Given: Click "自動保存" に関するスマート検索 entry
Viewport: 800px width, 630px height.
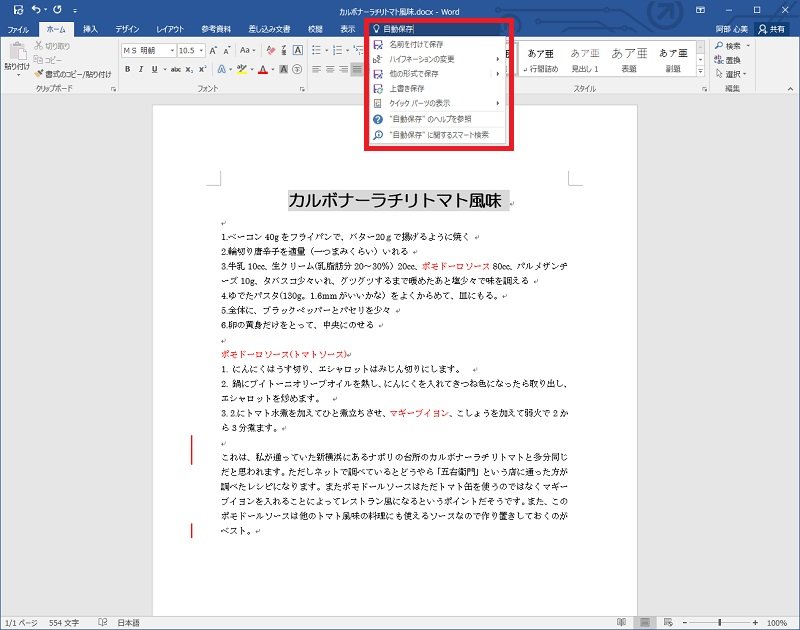Looking at the screenshot, I should (438, 135).
